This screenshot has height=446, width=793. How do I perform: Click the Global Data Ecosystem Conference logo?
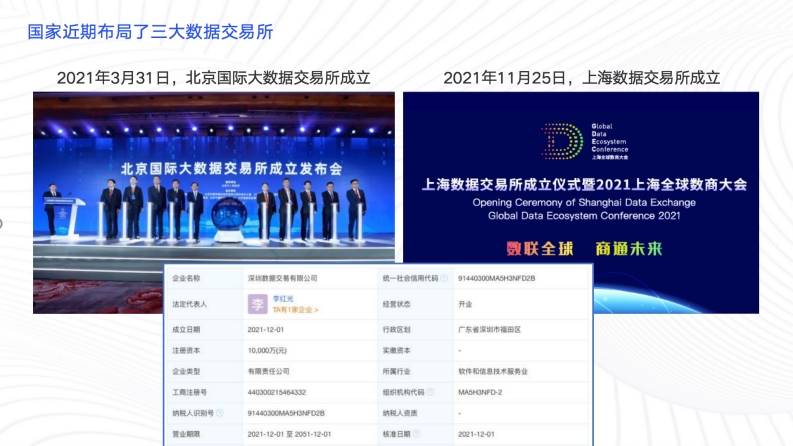[585, 142]
